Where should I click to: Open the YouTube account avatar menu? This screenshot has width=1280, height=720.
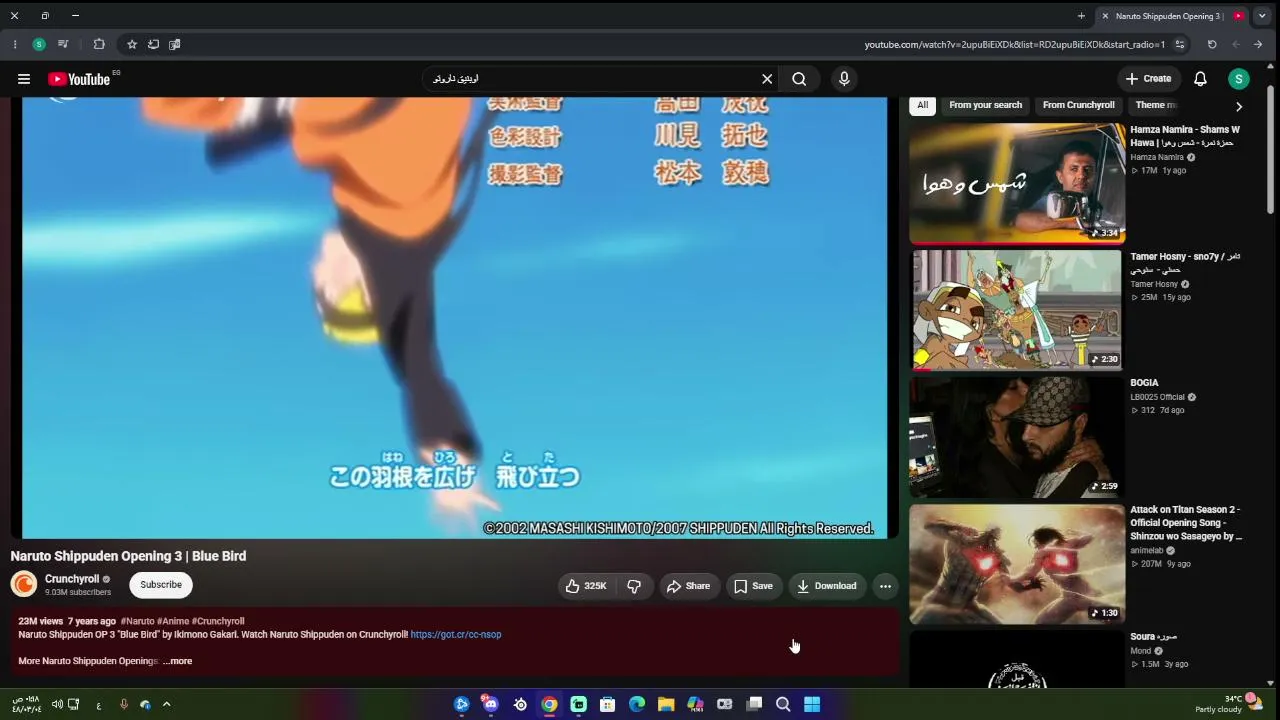(1239, 79)
